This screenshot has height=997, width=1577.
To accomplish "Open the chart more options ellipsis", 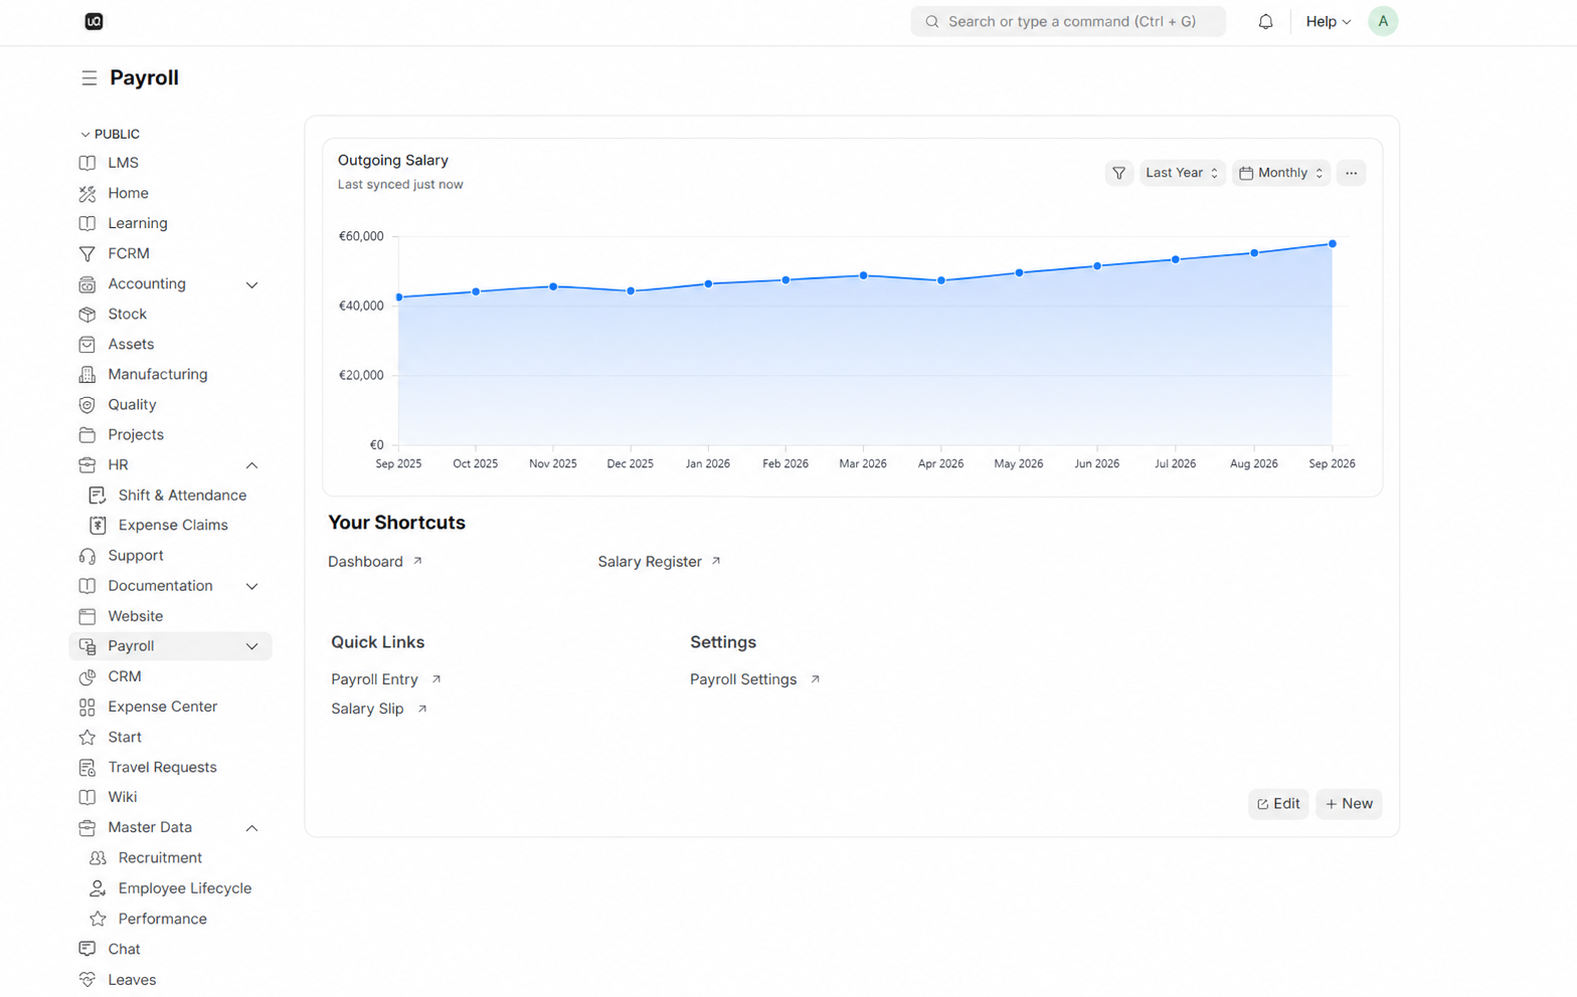I will click(x=1351, y=173).
